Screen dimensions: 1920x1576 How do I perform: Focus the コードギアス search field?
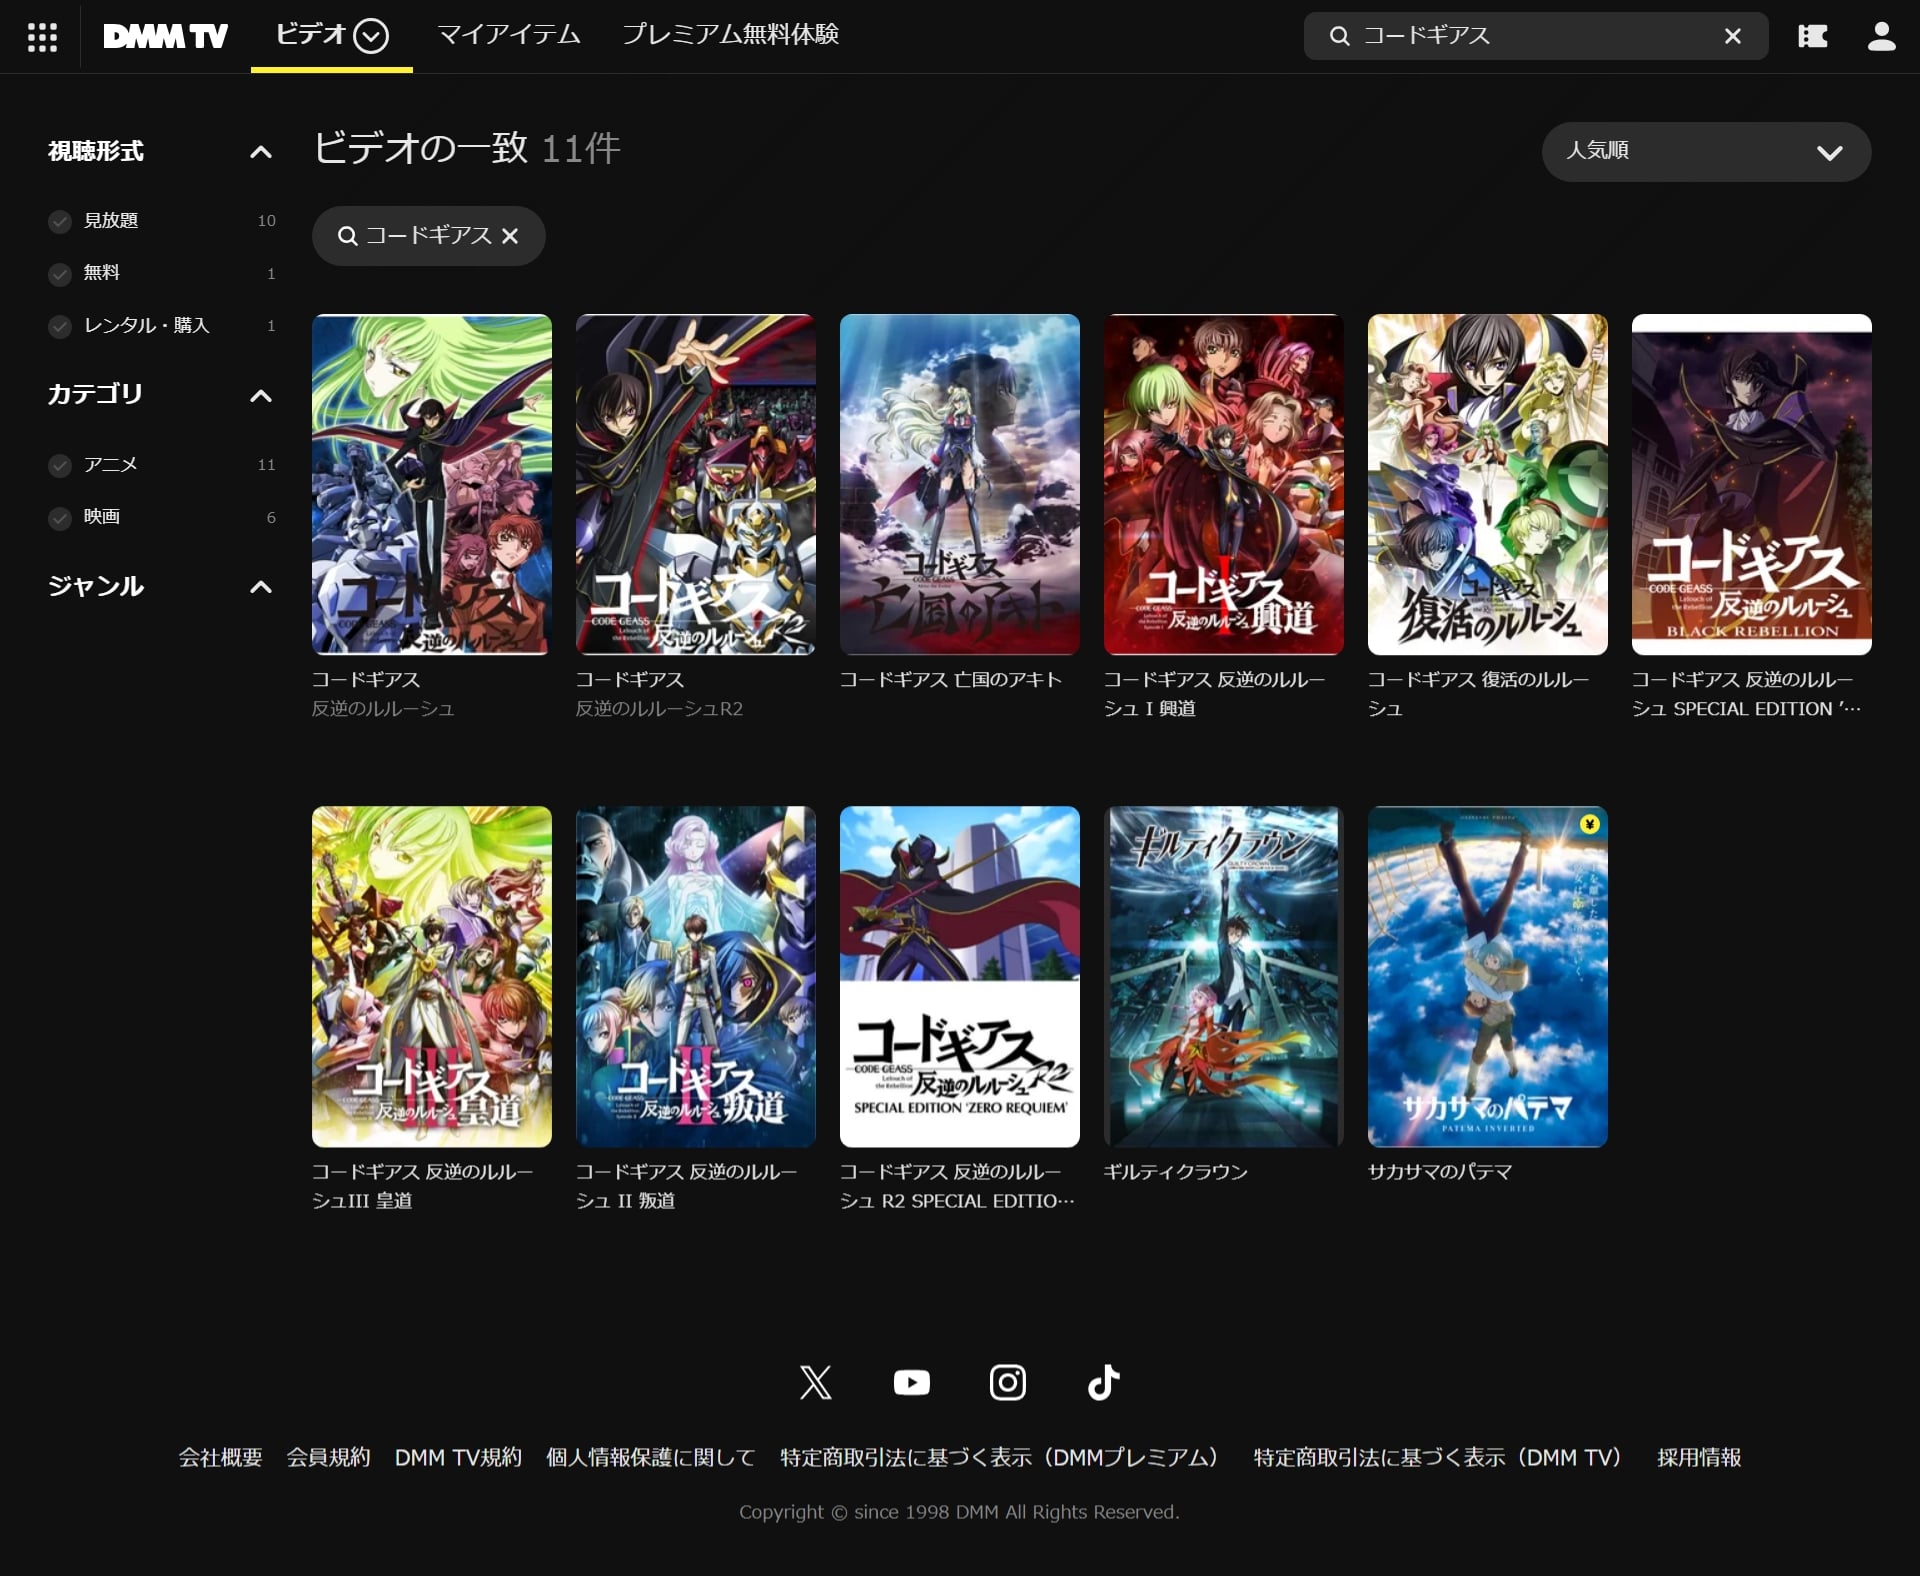tap(1535, 36)
